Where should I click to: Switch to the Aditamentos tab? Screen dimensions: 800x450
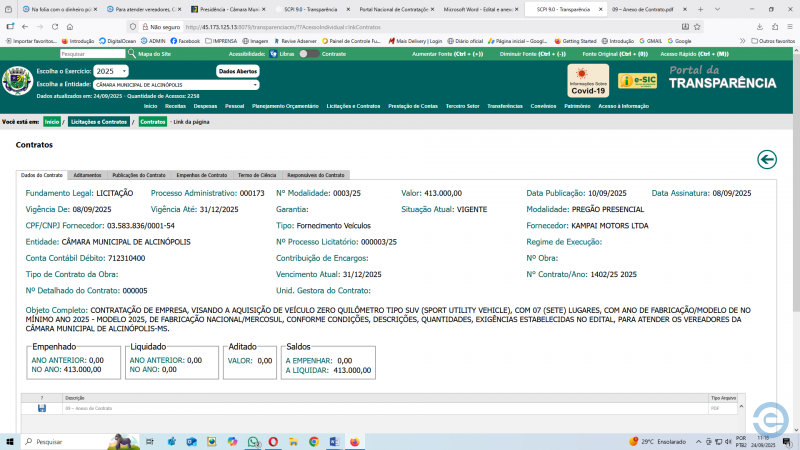87,175
